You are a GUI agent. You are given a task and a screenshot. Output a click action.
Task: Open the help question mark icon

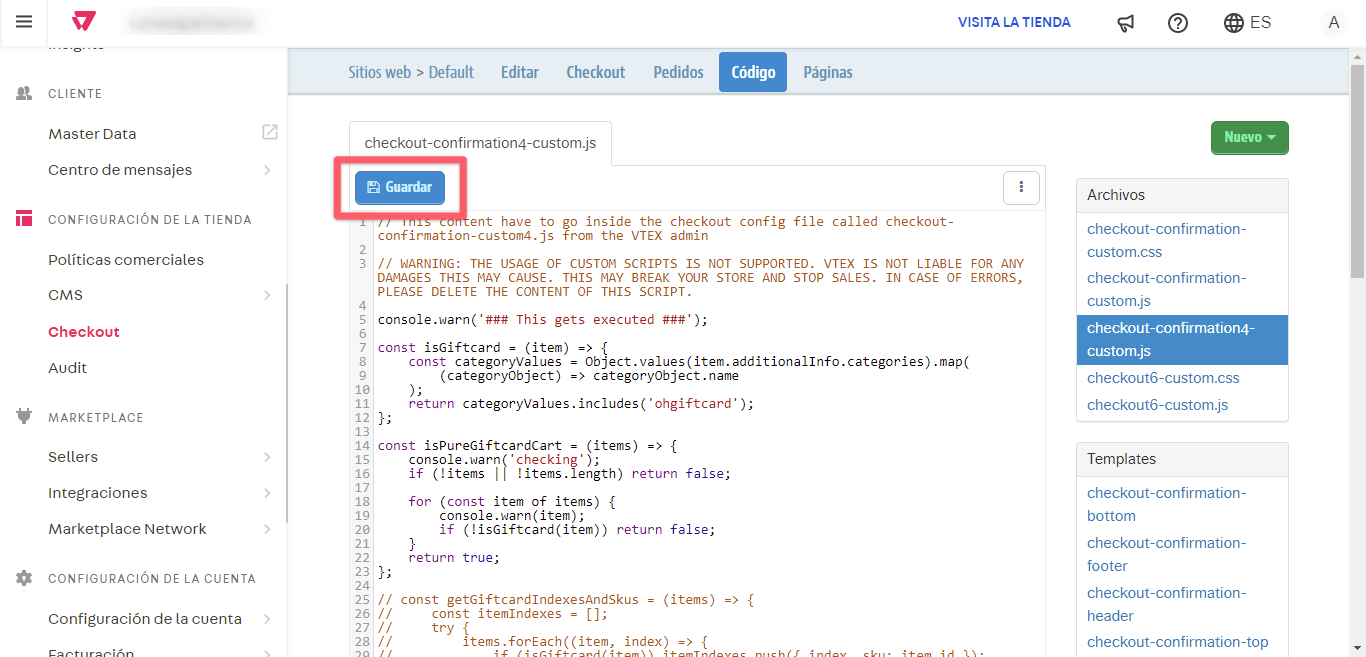(x=1178, y=23)
